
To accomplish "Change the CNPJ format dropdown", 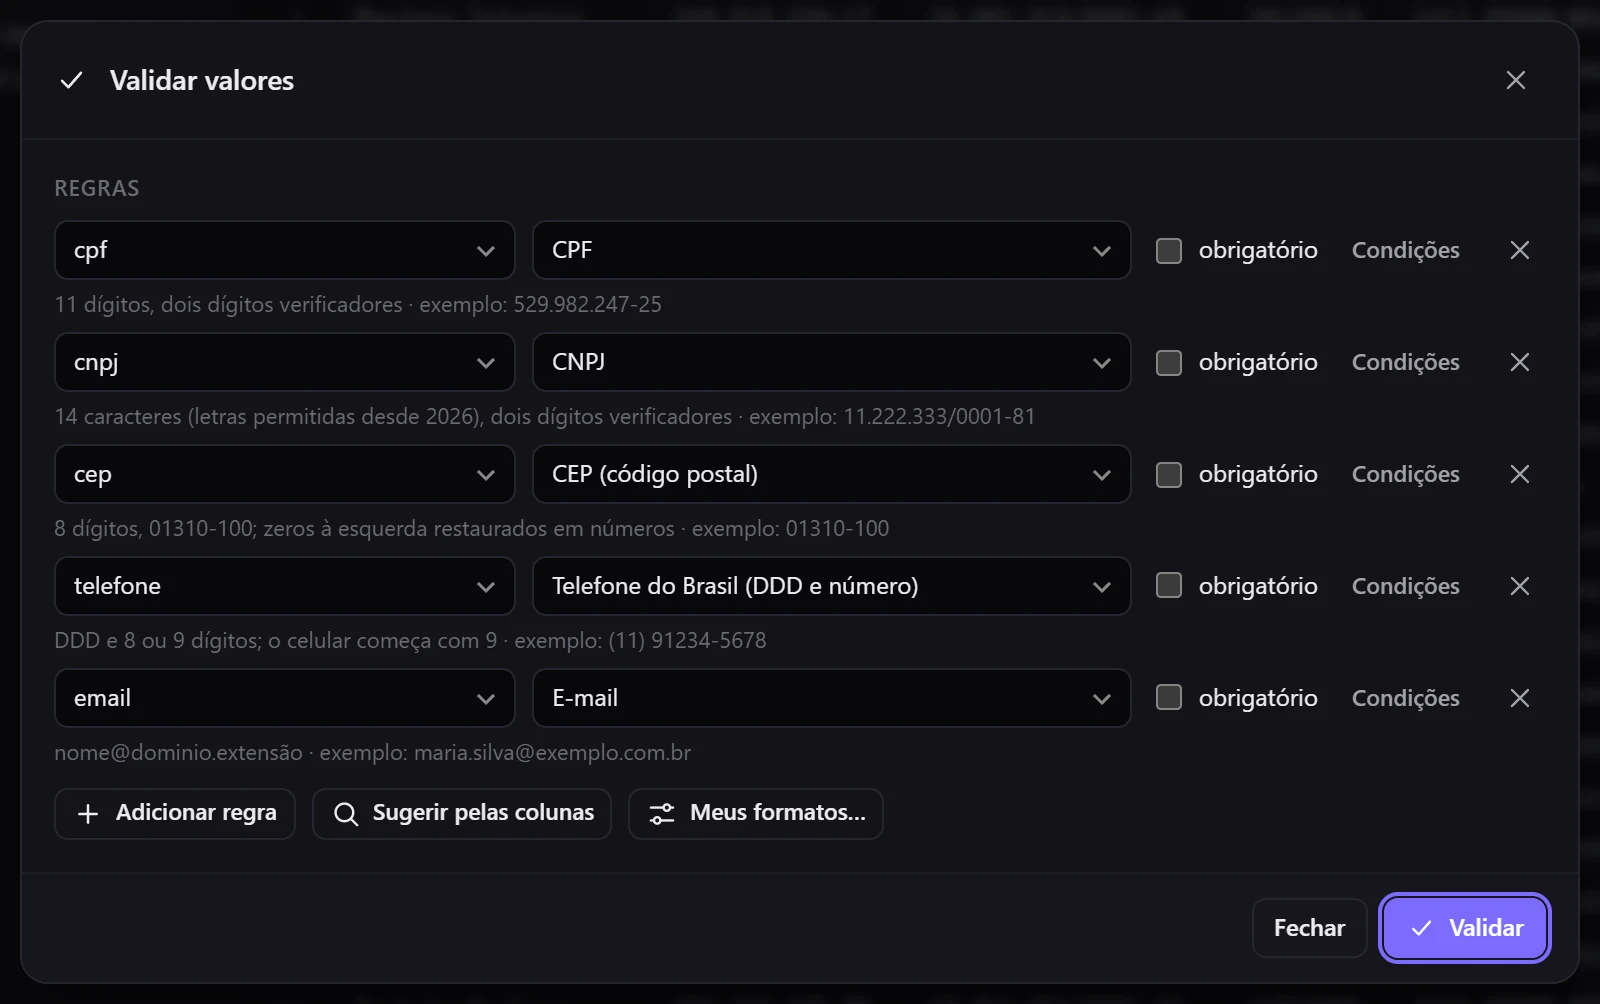I will tap(832, 362).
